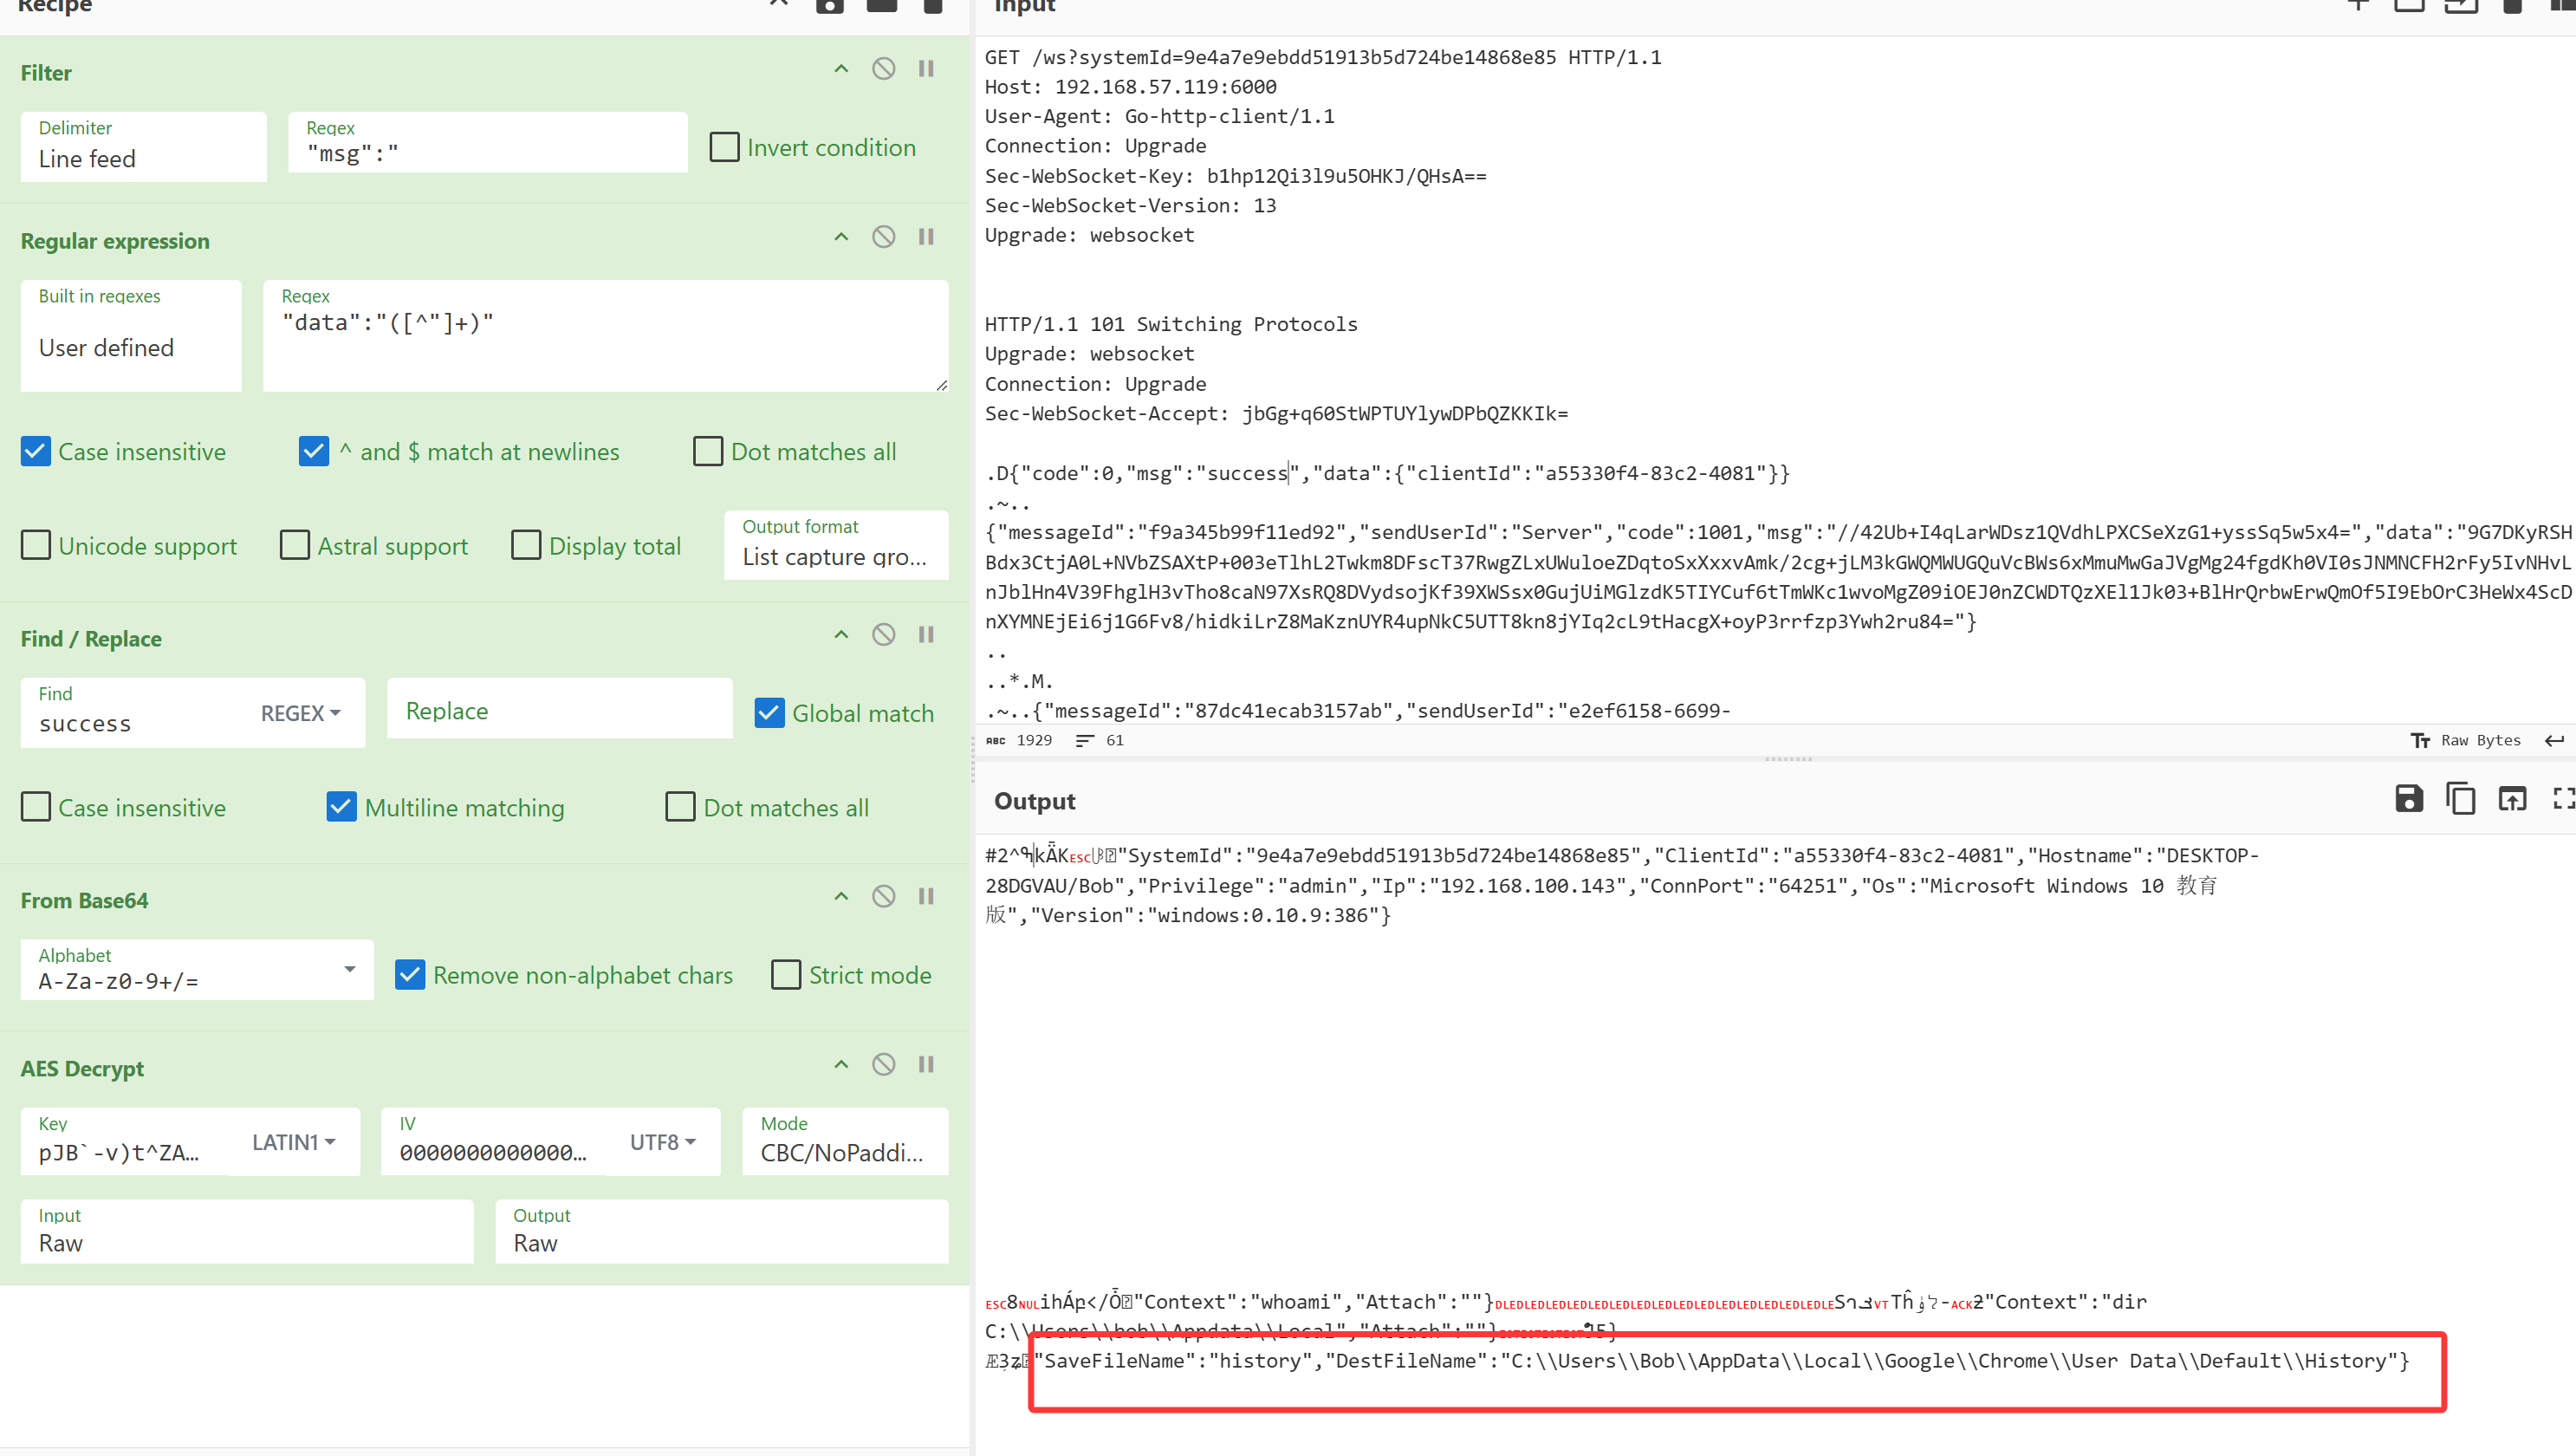
Task: Open the Find REGEX type dropdown
Action: 300,713
